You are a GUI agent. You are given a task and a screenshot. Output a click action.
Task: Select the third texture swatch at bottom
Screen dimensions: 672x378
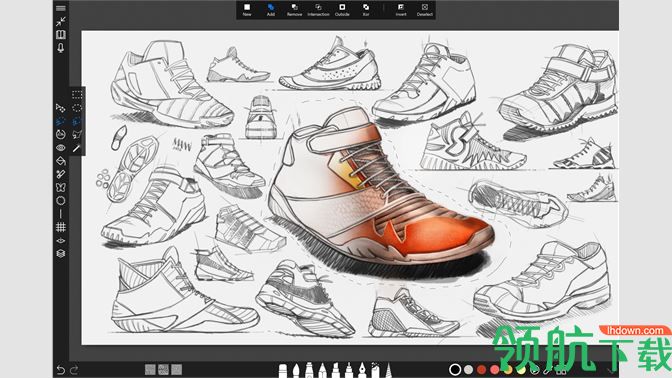(177, 369)
